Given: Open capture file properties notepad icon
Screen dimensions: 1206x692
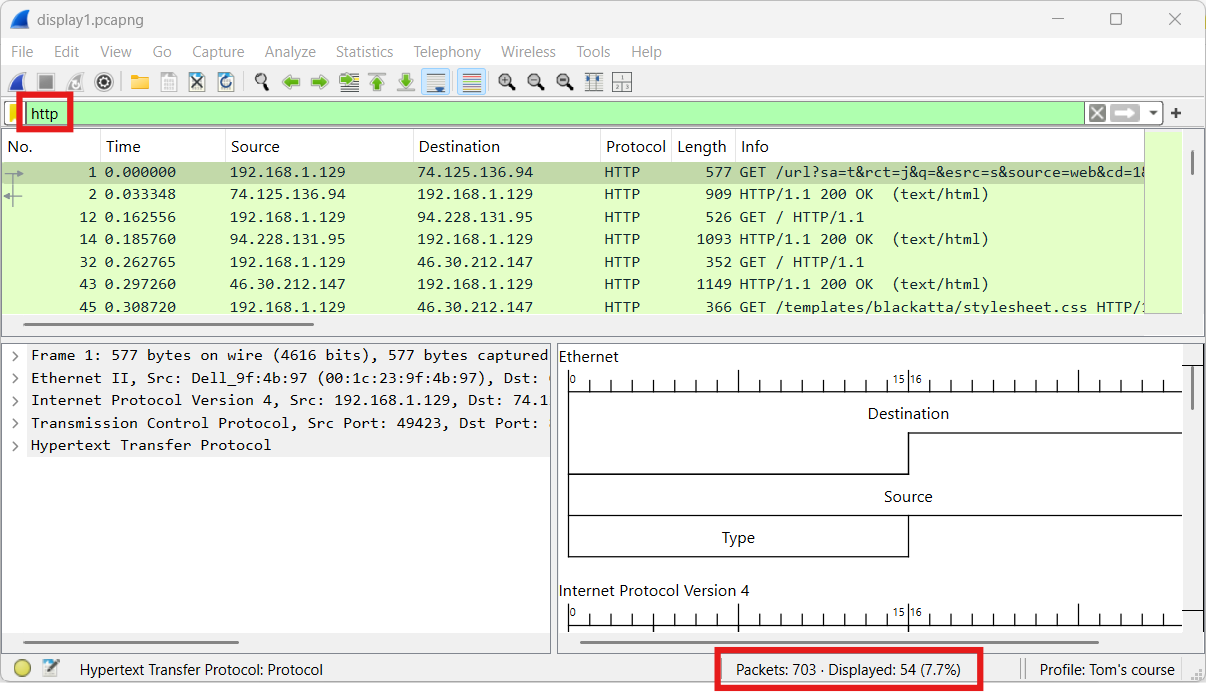Looking at the screenshot, I should tap(51, 669).
